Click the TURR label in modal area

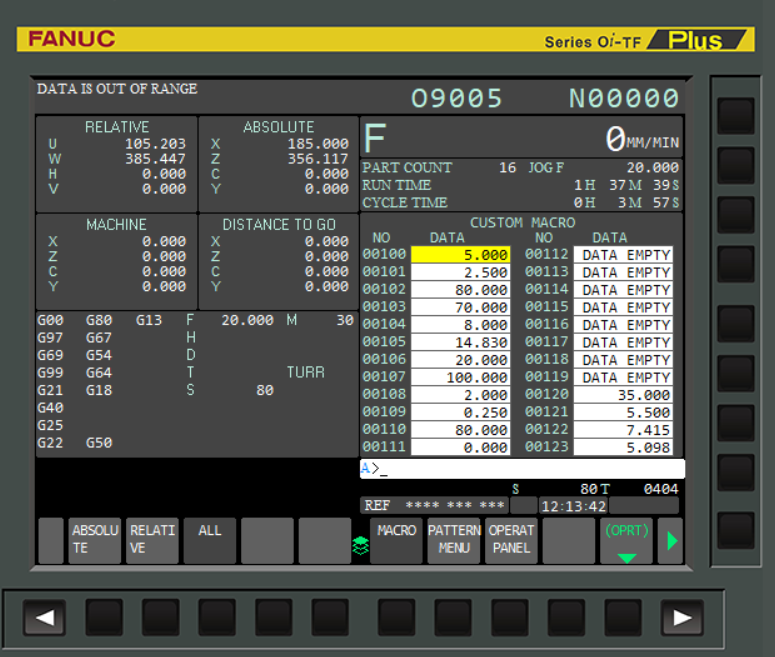pyautogui.click(x=305, y=372)
